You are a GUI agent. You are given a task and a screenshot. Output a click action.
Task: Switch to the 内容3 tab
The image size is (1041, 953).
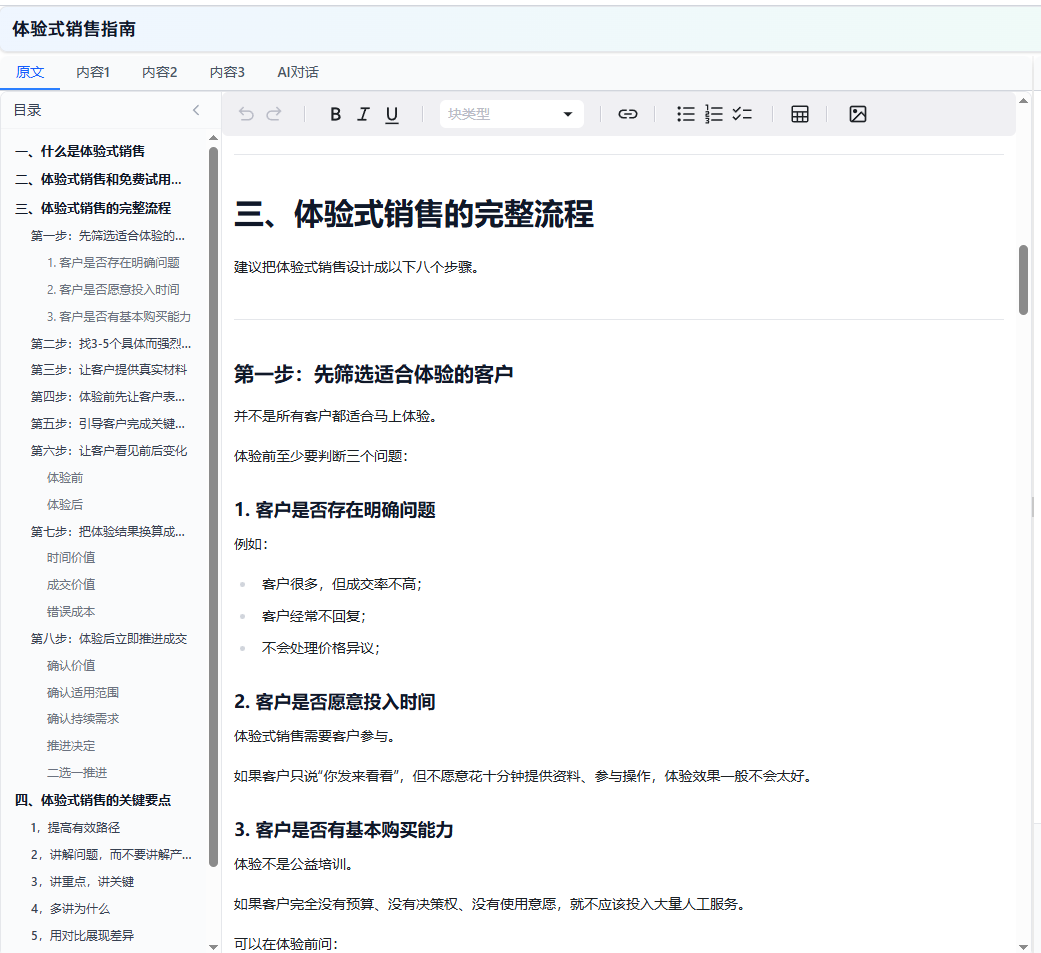click(x=227, y=72)
